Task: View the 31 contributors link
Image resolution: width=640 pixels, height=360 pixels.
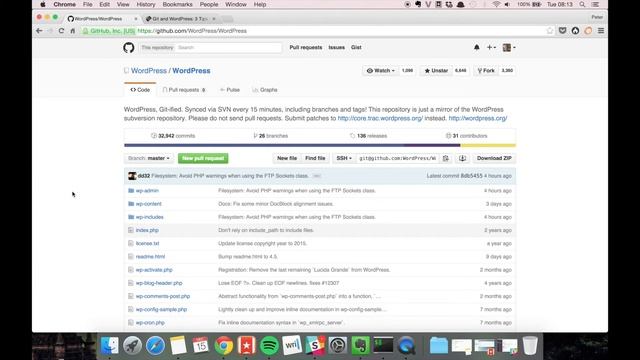Action: [467, 136]
